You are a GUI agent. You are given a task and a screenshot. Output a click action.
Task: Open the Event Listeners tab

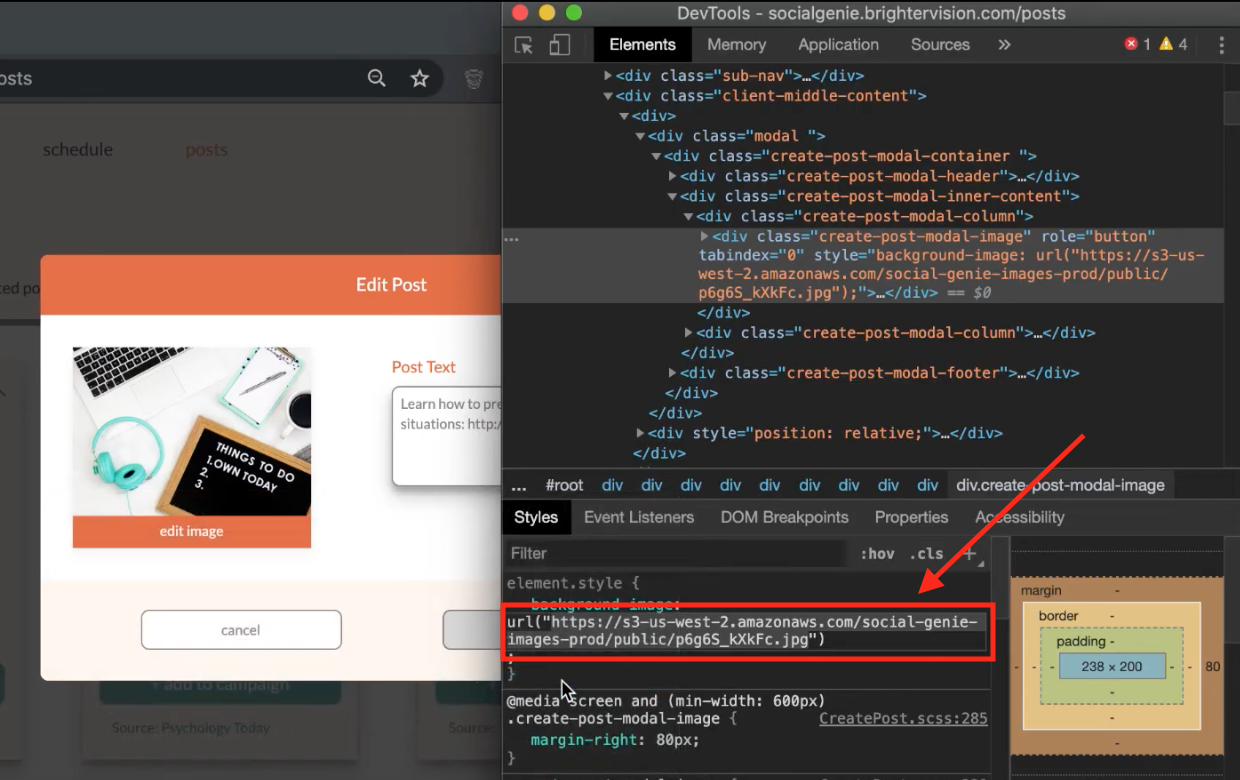click(639, 517)
